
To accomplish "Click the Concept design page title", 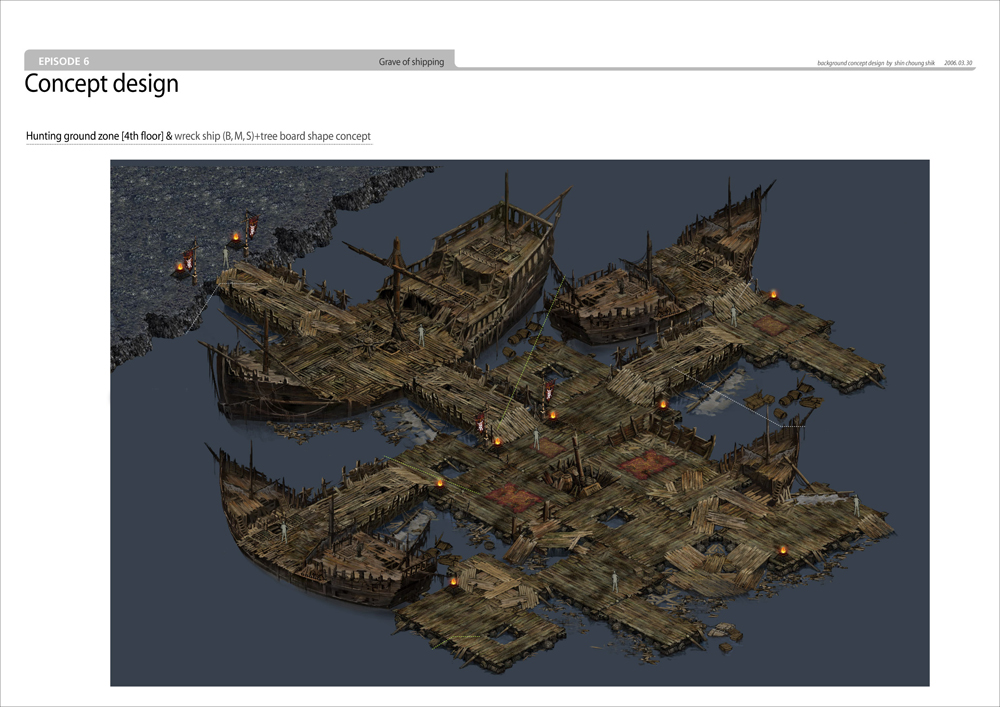I will (x=101, y=84).
